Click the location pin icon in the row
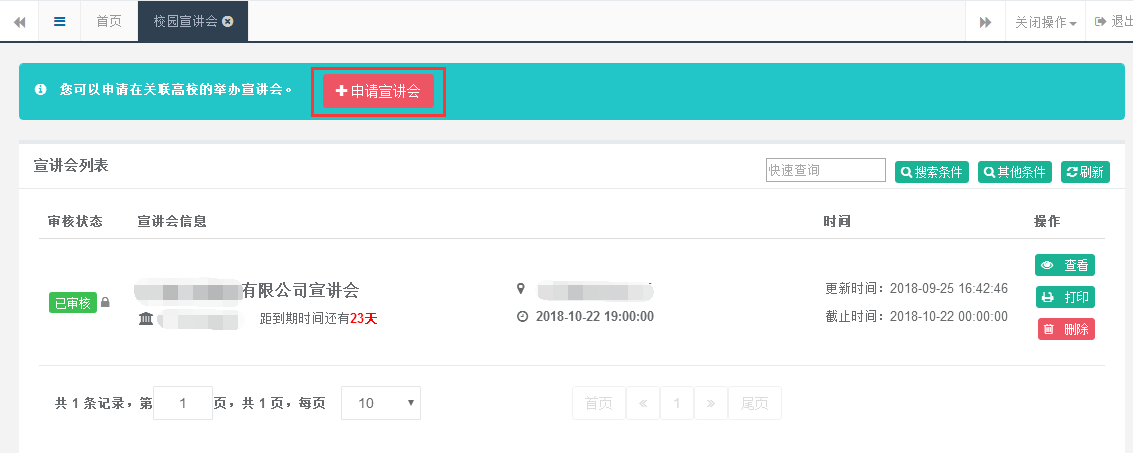The height and width of the screenshot is (453, 1133). [520, 289]
